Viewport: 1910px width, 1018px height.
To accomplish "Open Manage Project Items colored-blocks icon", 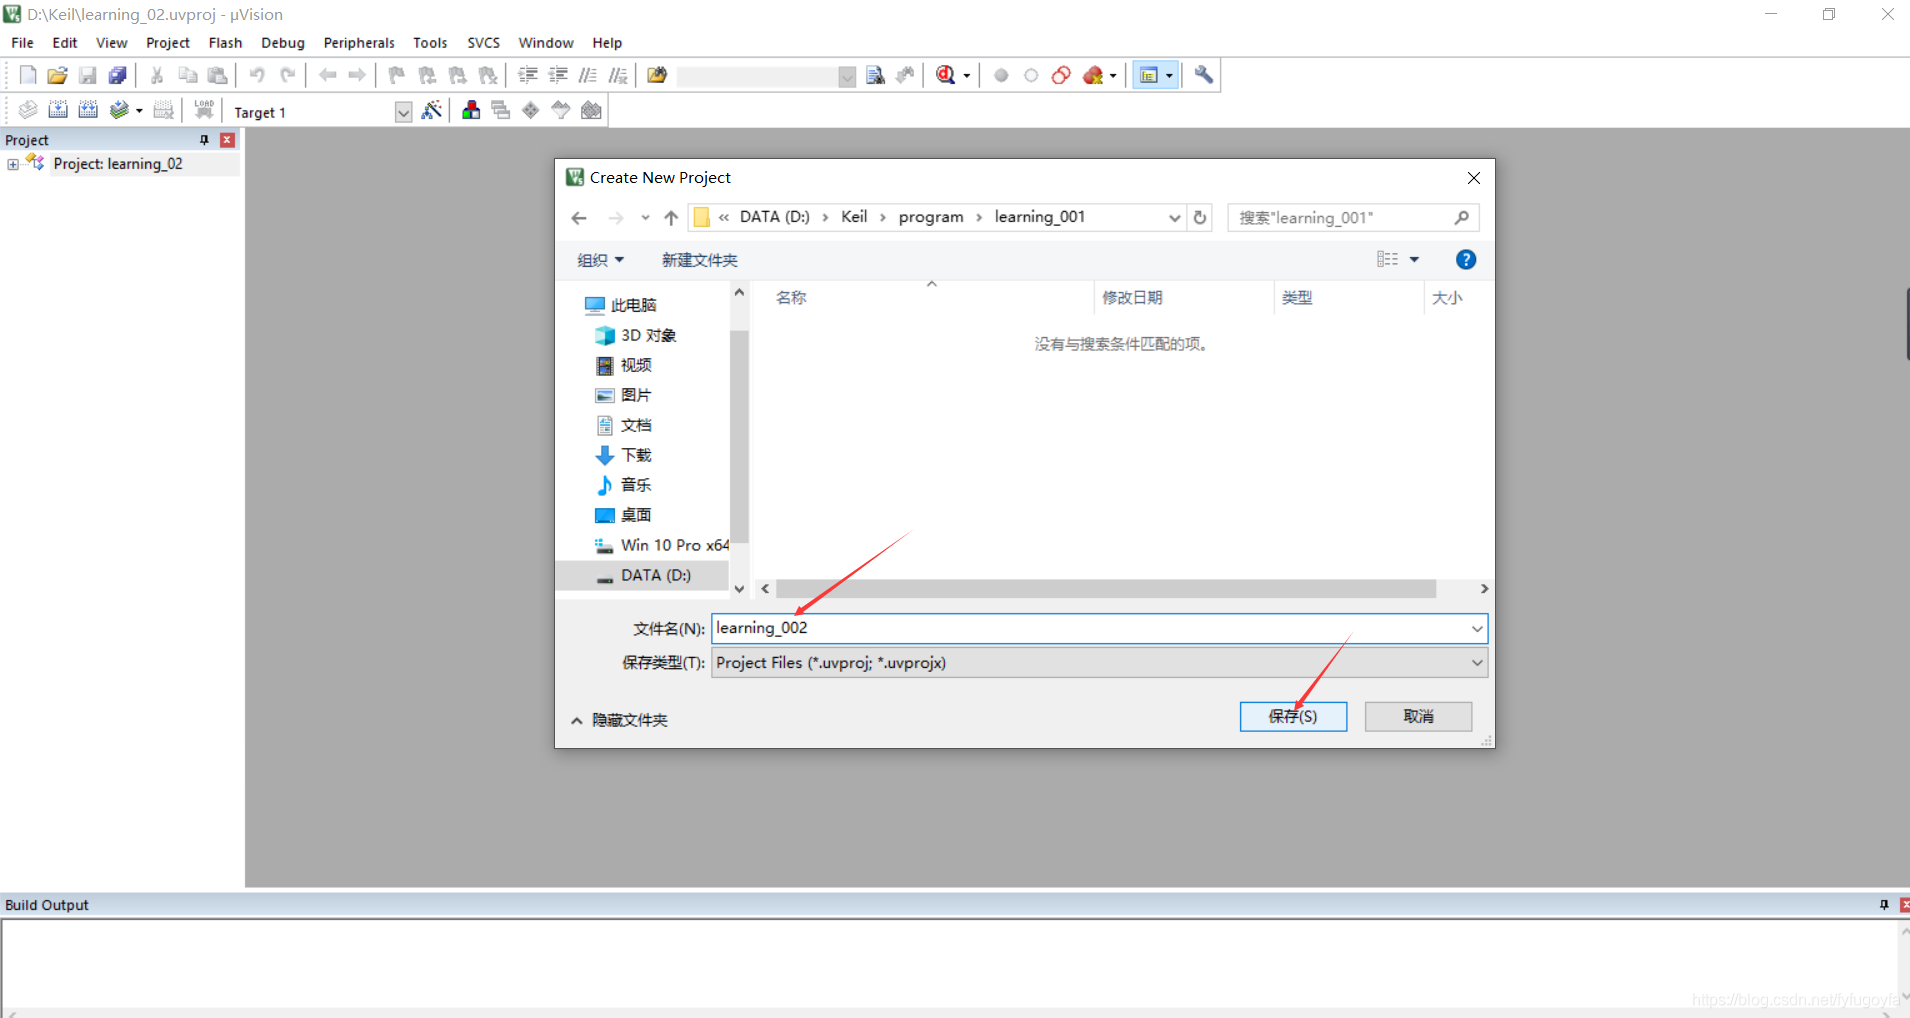I will click(x=471, y=110).
